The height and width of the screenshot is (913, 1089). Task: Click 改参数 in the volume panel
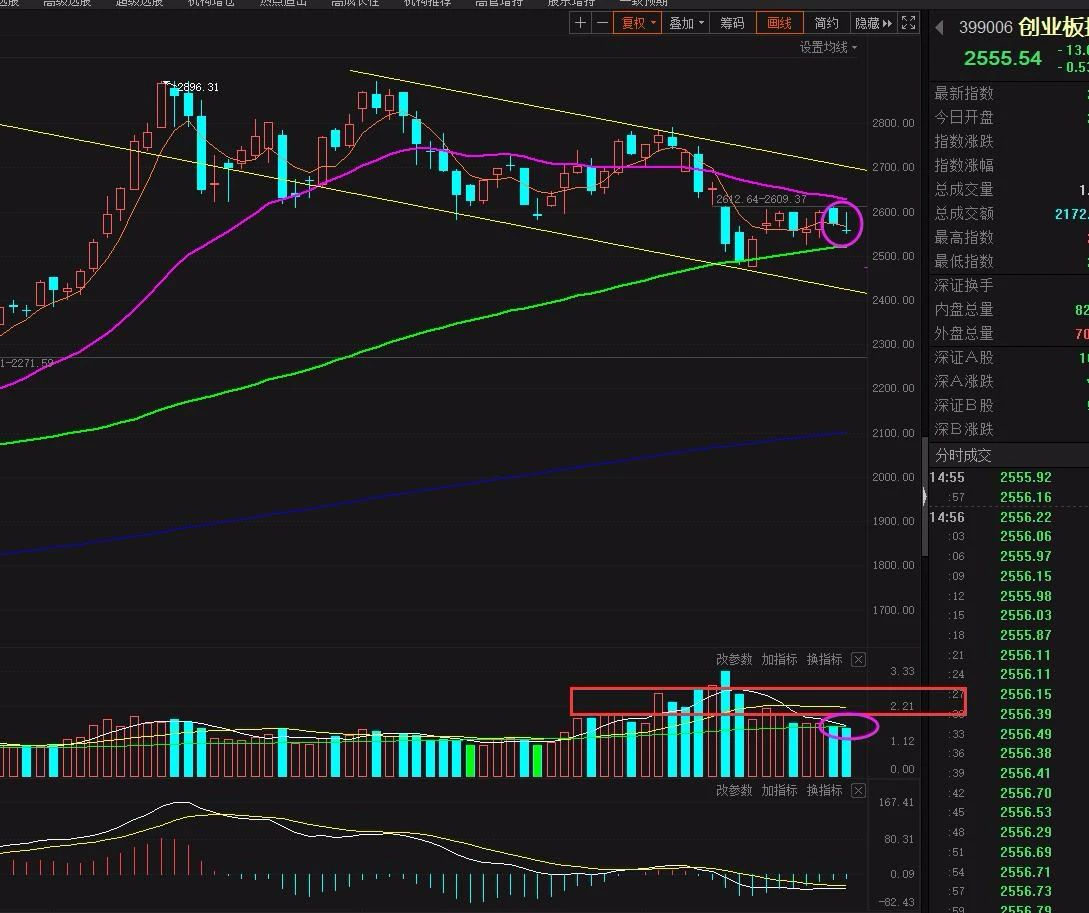point(734,660)
